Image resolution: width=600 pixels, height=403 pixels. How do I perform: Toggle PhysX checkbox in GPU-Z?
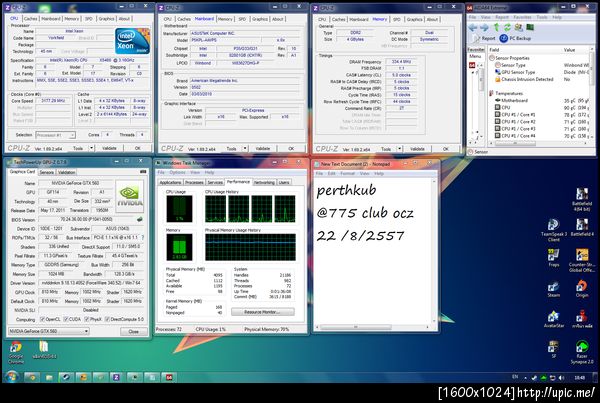tap(87, 319)
